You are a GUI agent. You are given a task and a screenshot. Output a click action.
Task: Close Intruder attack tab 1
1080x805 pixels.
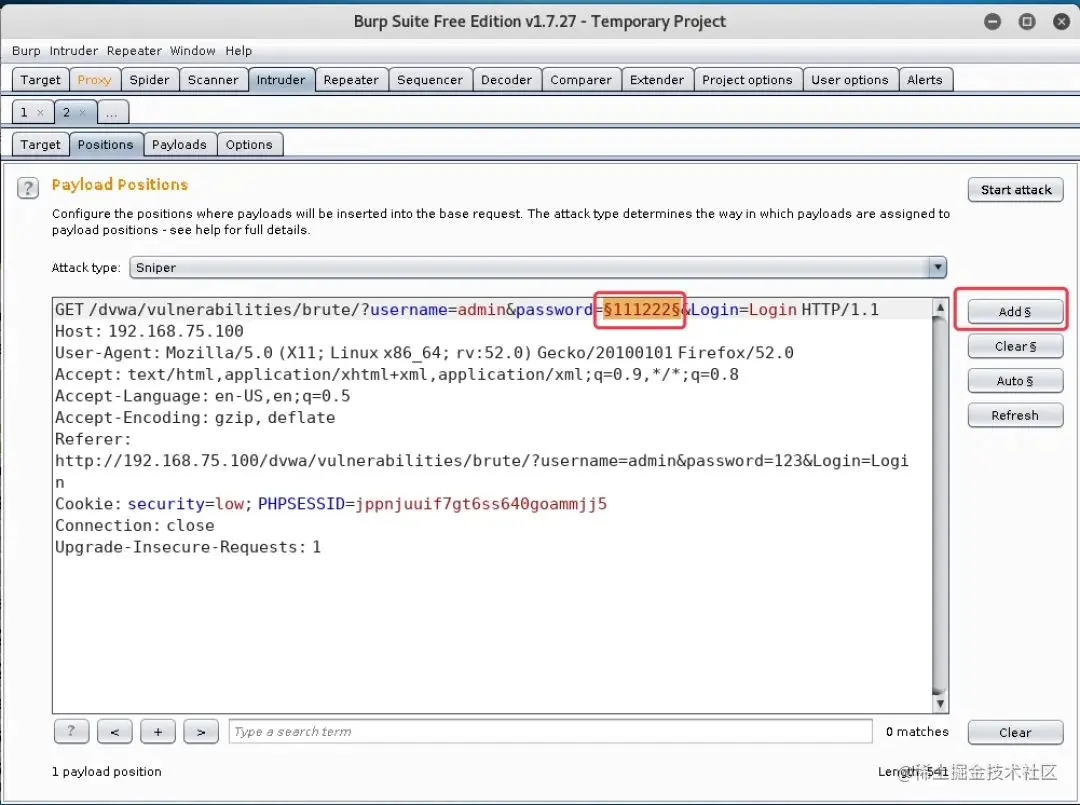[x=41, y=112]
